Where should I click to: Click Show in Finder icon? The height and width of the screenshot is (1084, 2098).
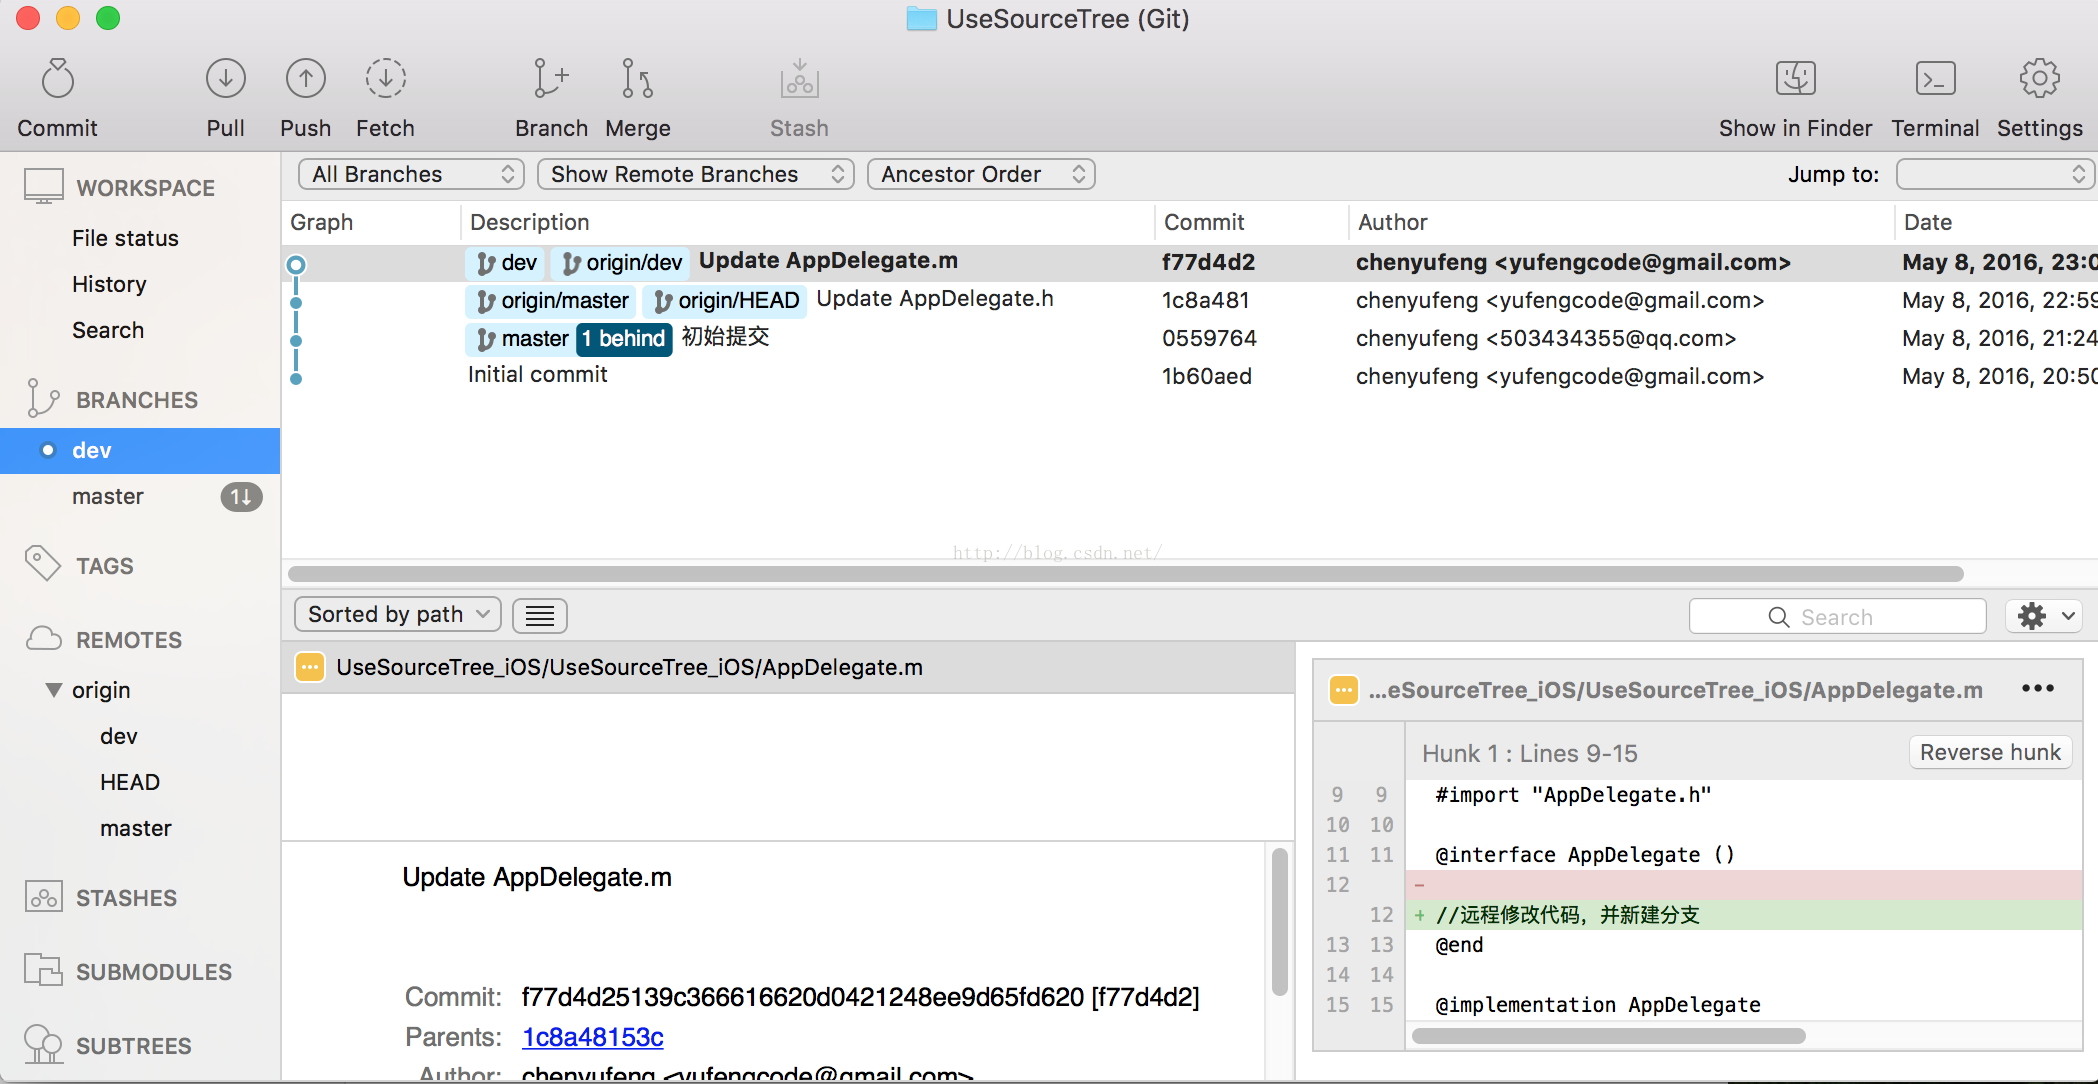1795,80
